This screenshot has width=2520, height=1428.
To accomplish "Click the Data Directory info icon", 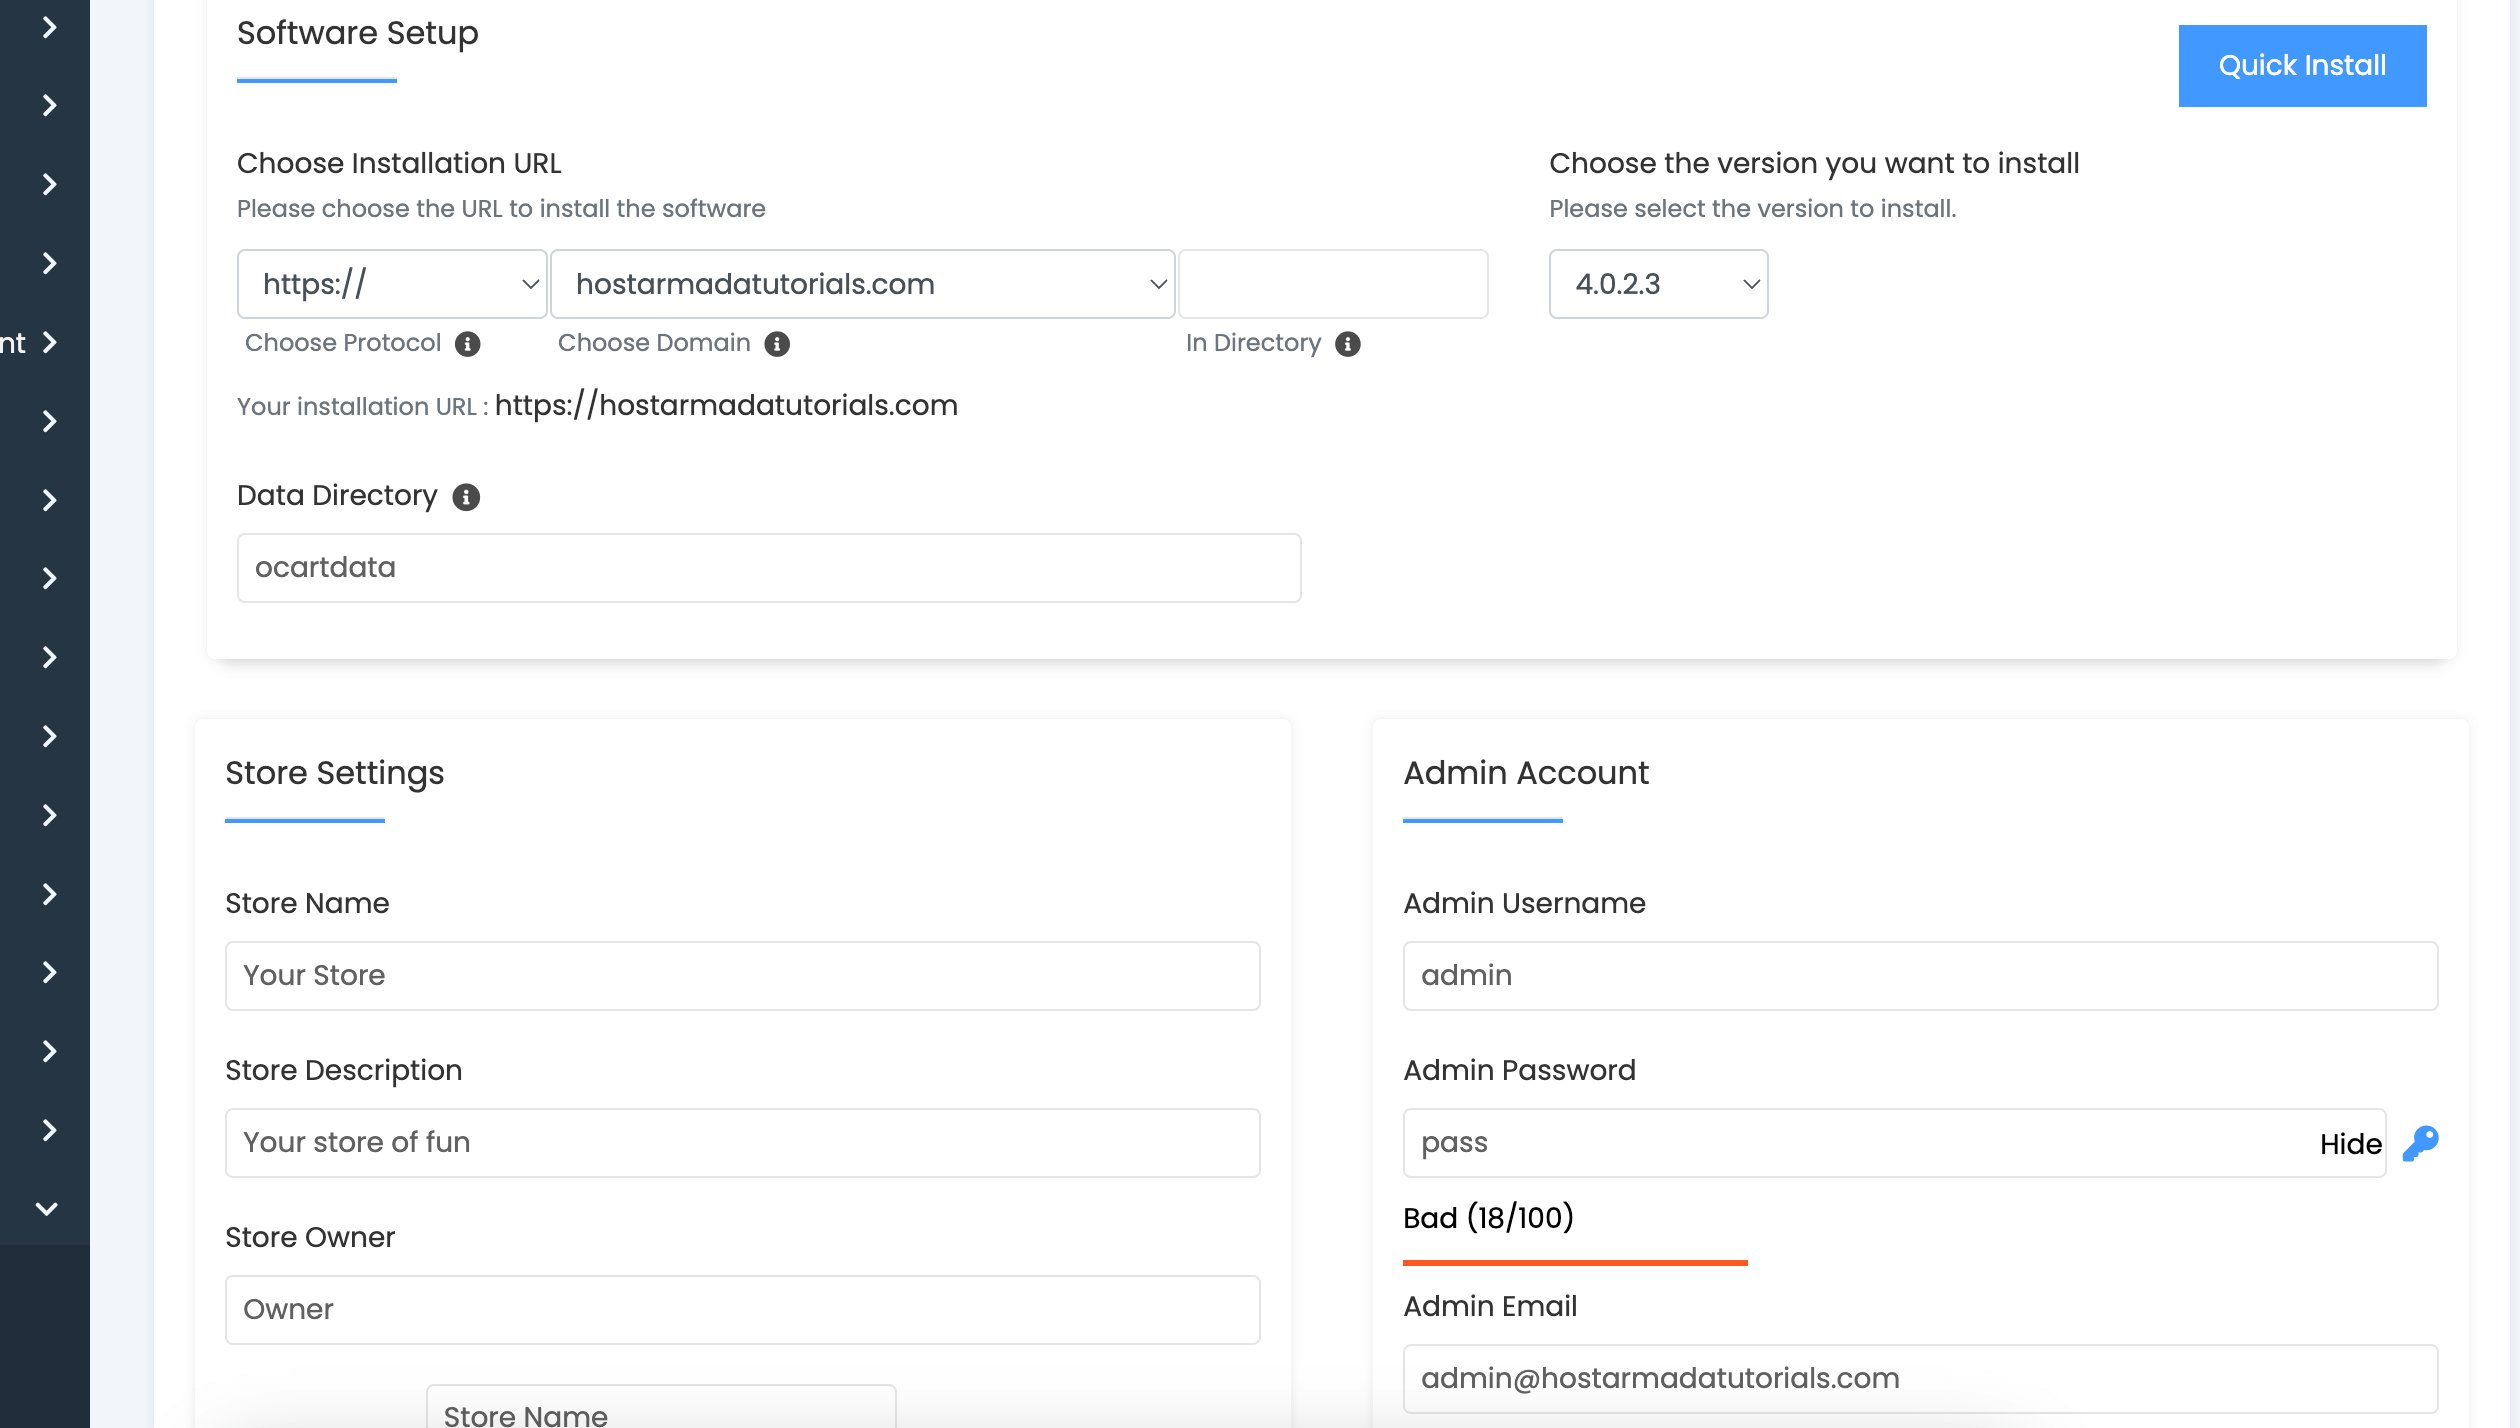I will point(466,497).
